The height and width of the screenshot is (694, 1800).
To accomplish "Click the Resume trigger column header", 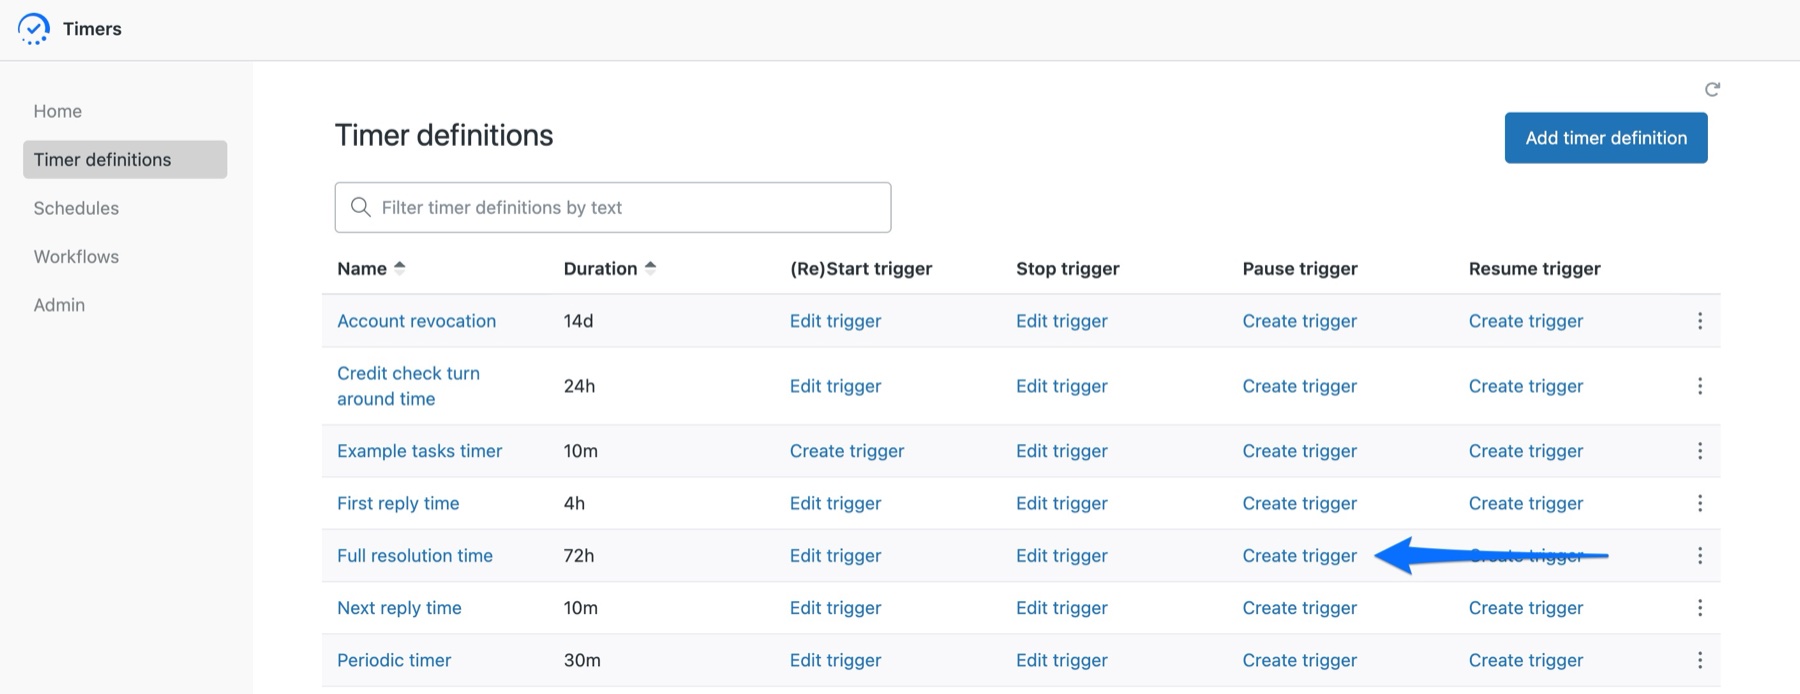I will pyautogui.click(x=1535, y=268).
